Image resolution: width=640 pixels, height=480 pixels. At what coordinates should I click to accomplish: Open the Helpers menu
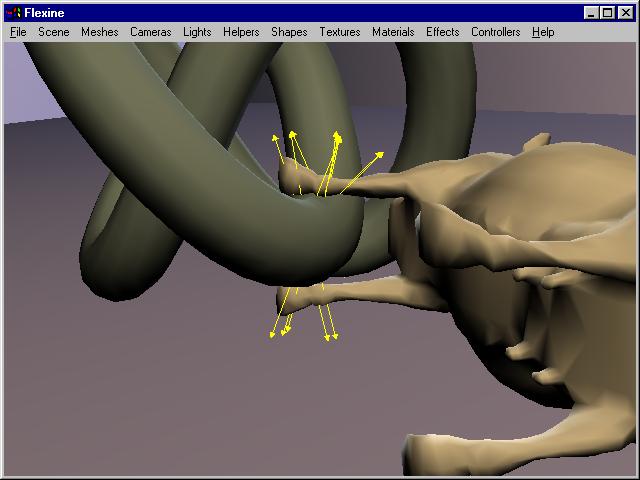[241, 32]
